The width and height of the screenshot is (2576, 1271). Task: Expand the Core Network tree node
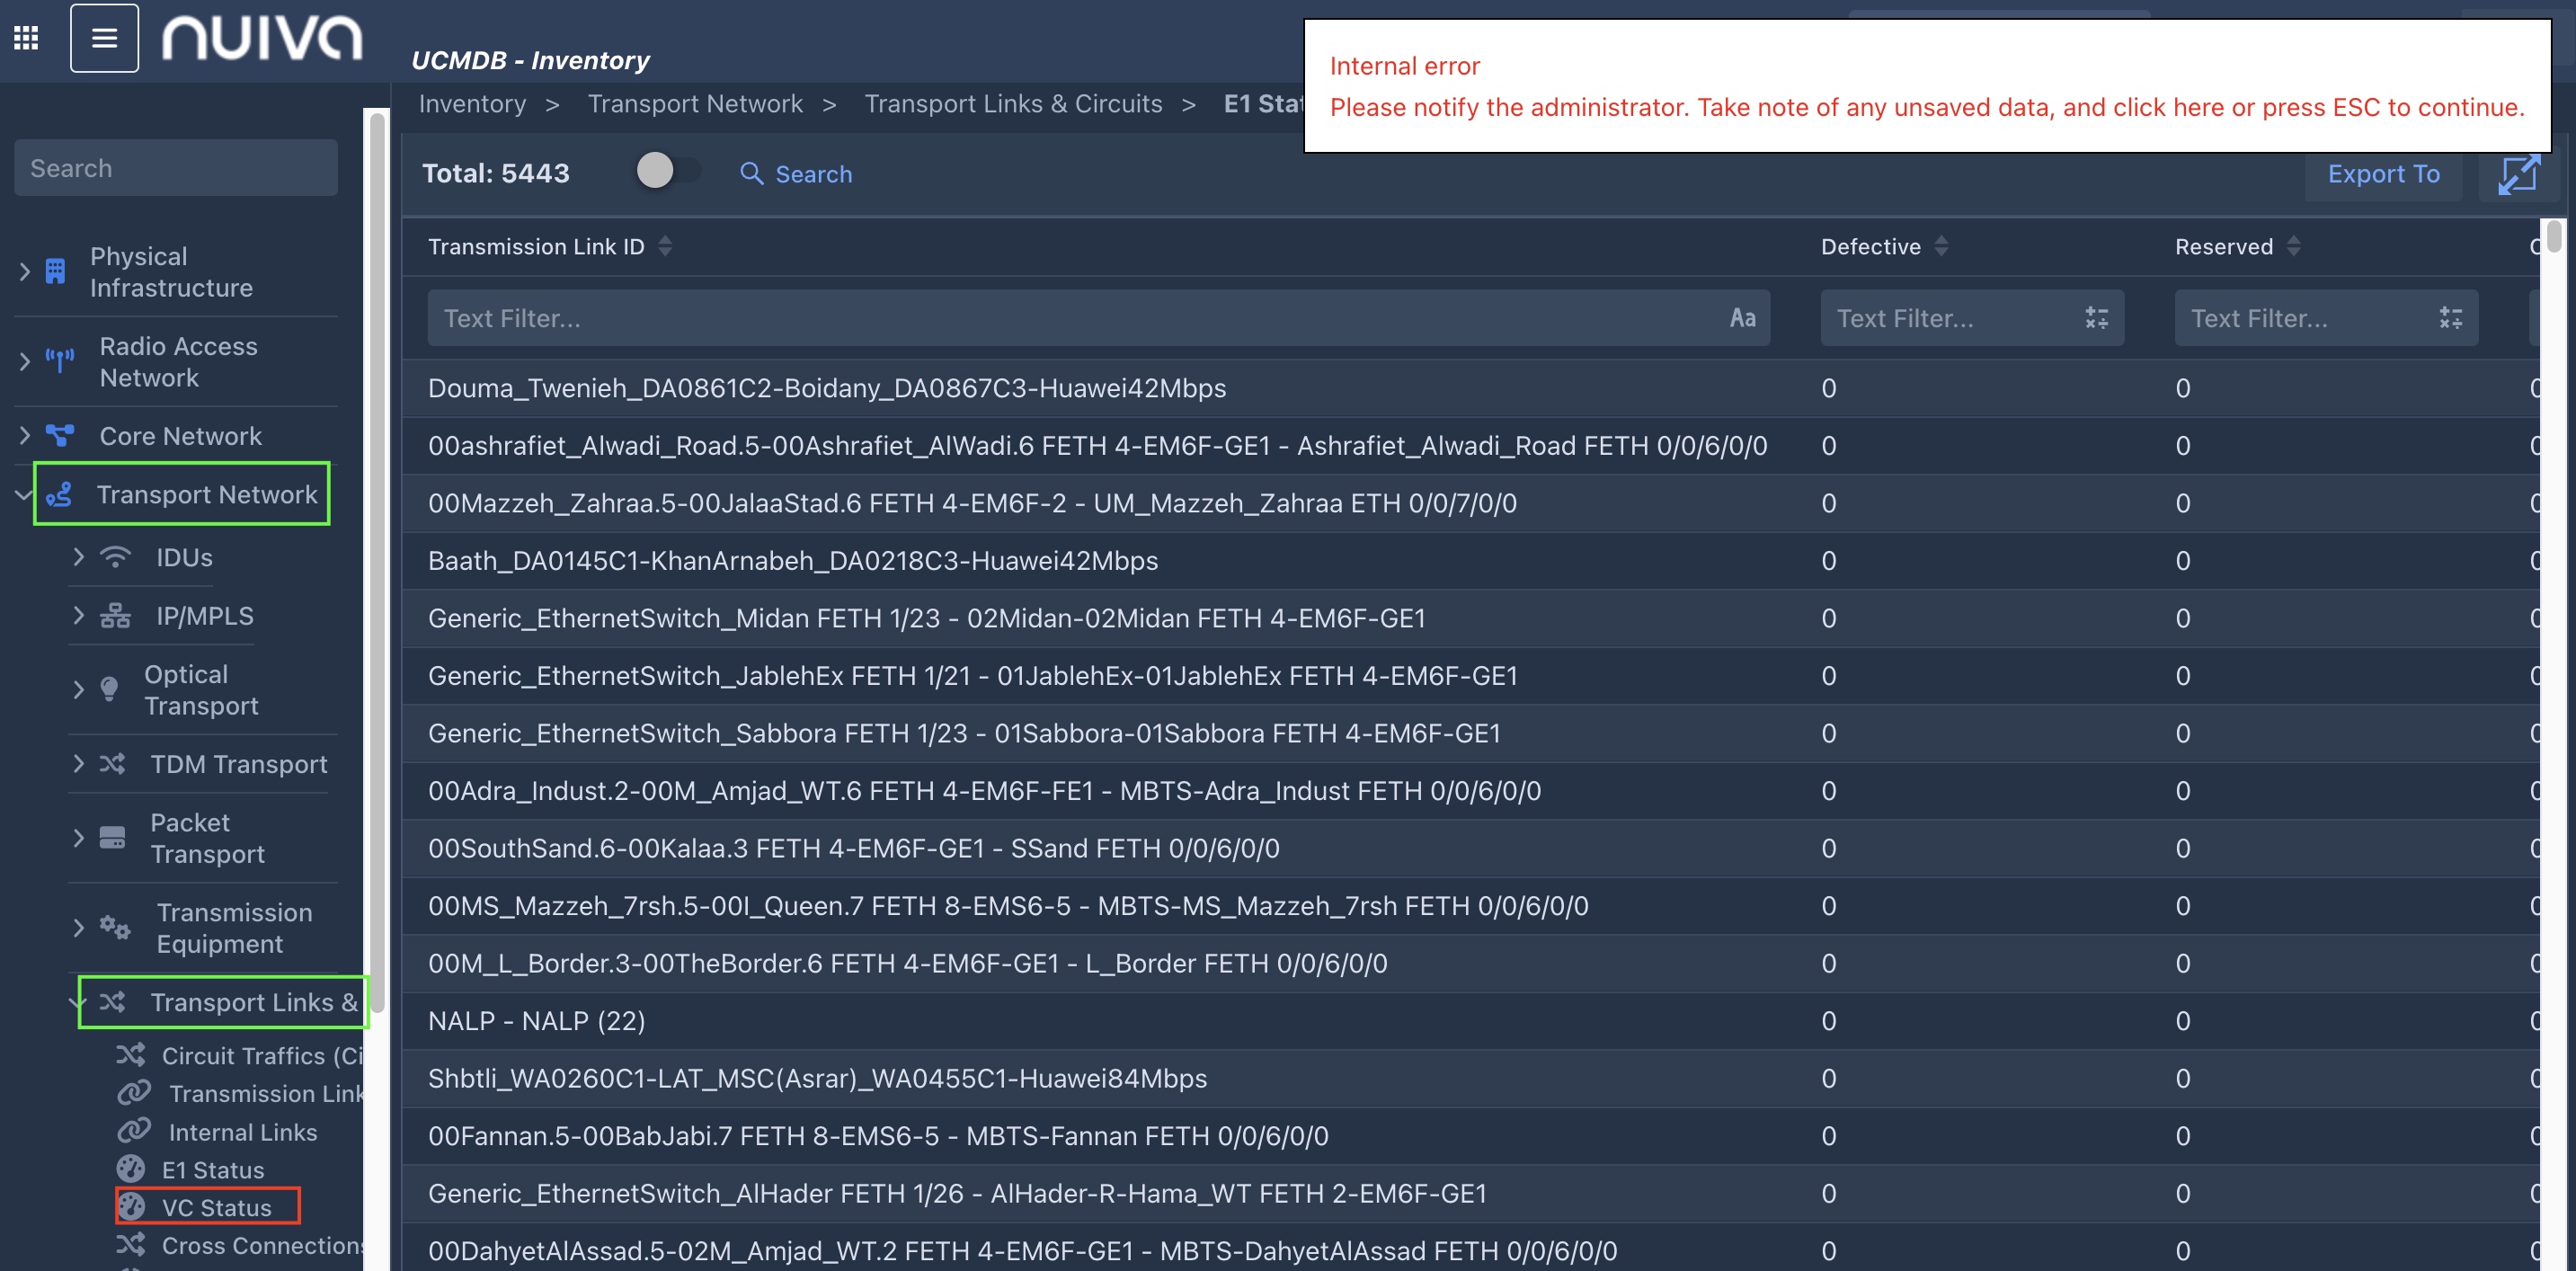(25, 435)
